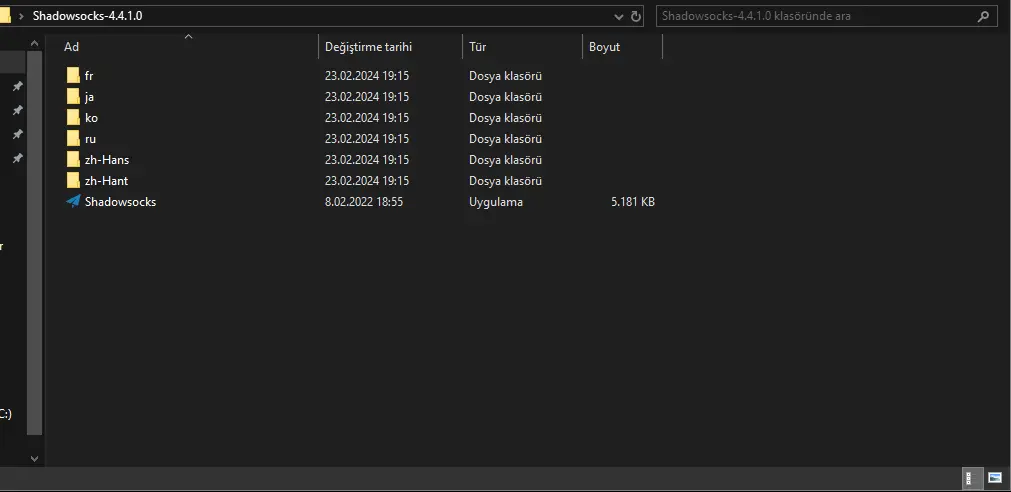Image resolution: width=1011 pixels, height=492 pixels.
Task: Click the 5.181 KB size cell
Action: click(x=633, y=201)
